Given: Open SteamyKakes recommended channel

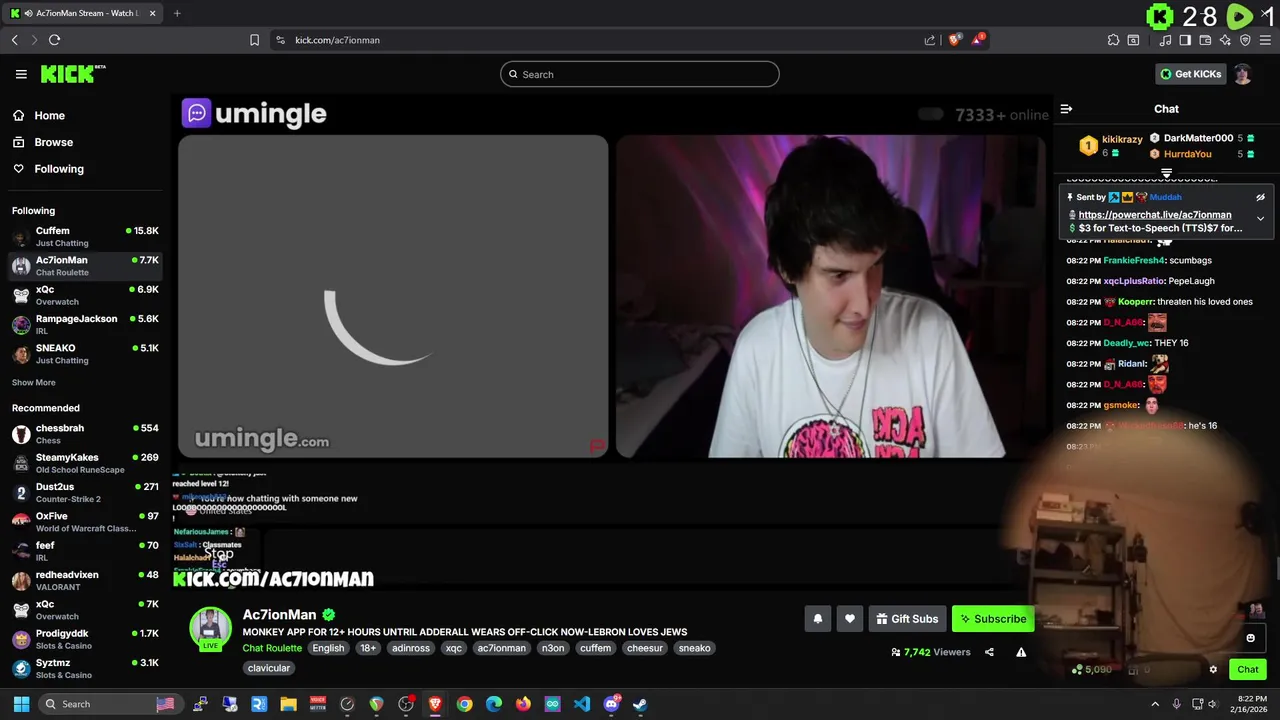Looking at the screenshot, I should click(85, 463).
